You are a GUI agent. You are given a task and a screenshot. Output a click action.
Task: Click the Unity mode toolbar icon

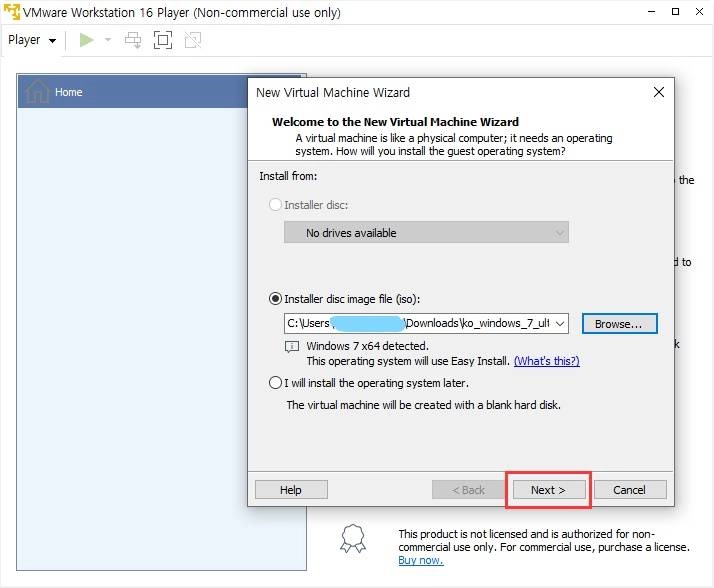[193, 40]
